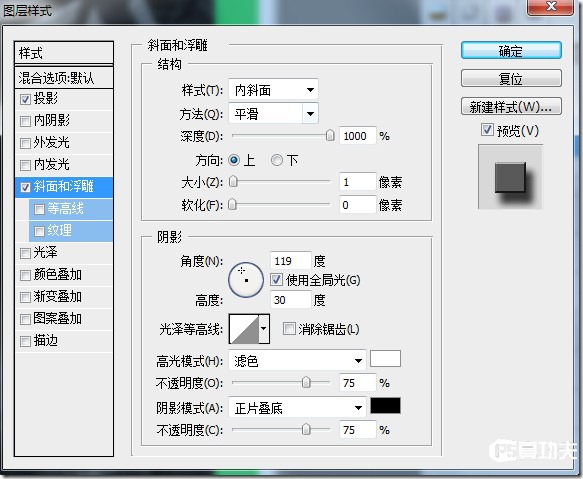The height and width of the screenshot is (479, 583).
Task: Open the 光泽等高线 picker arrow
Action: [264, 329]
